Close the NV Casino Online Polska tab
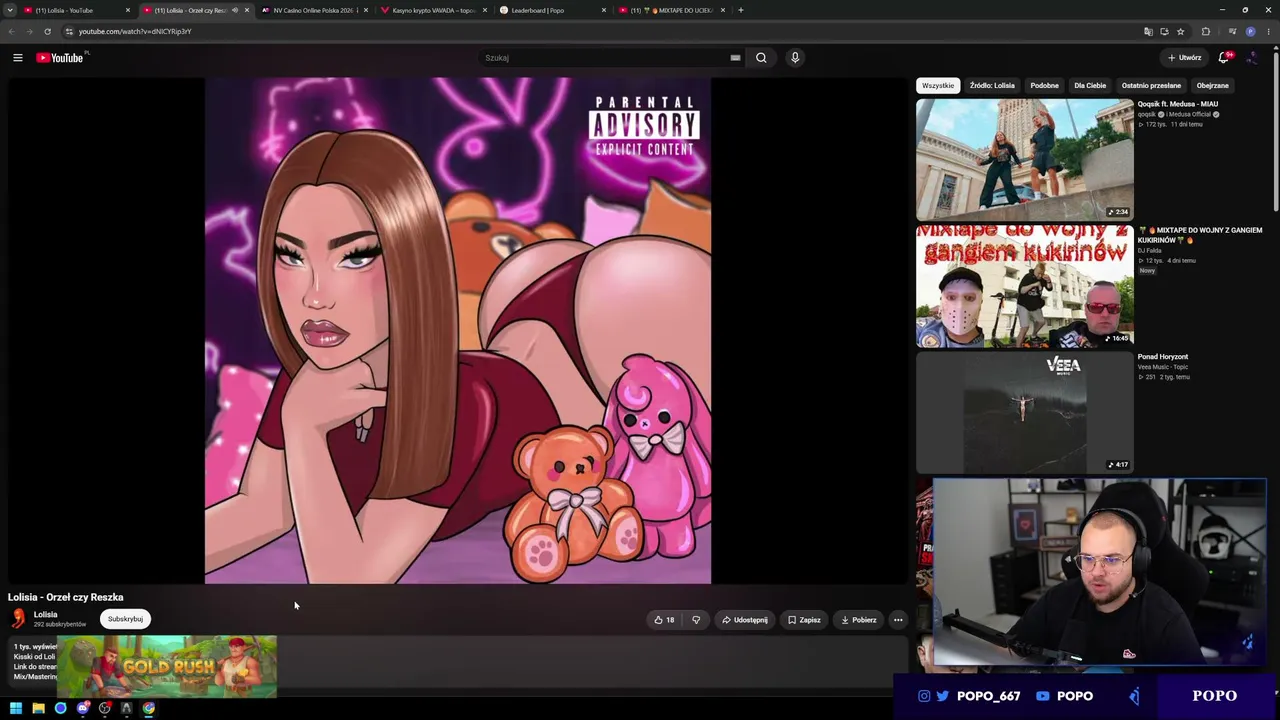The image size is (1280, 720). (365, 10)
